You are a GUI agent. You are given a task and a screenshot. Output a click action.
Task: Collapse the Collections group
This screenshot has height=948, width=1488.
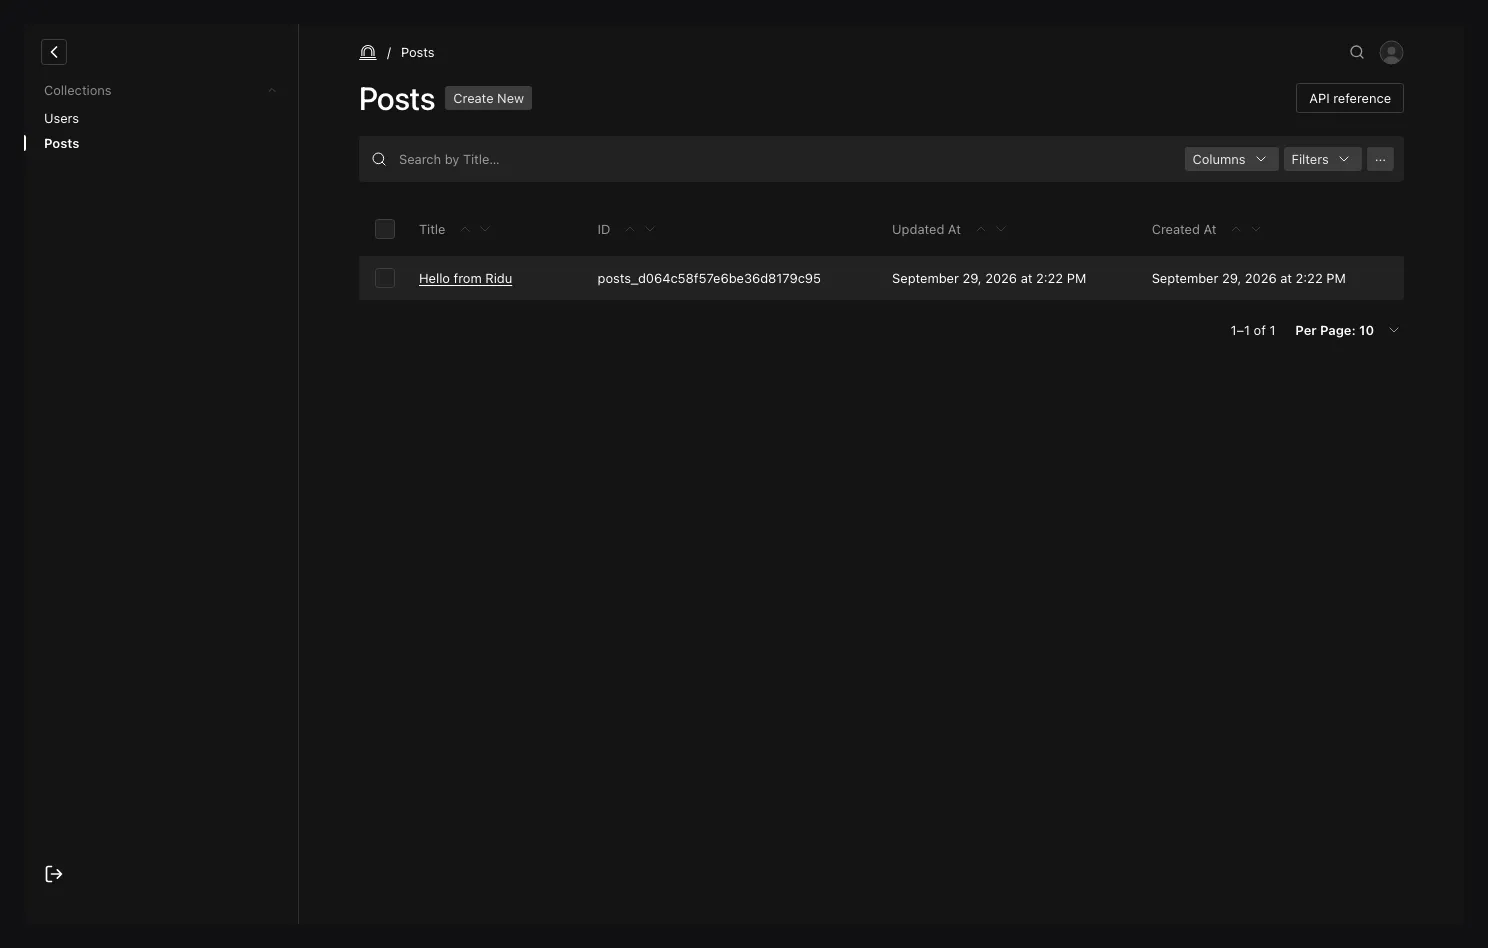coord(272,90)
